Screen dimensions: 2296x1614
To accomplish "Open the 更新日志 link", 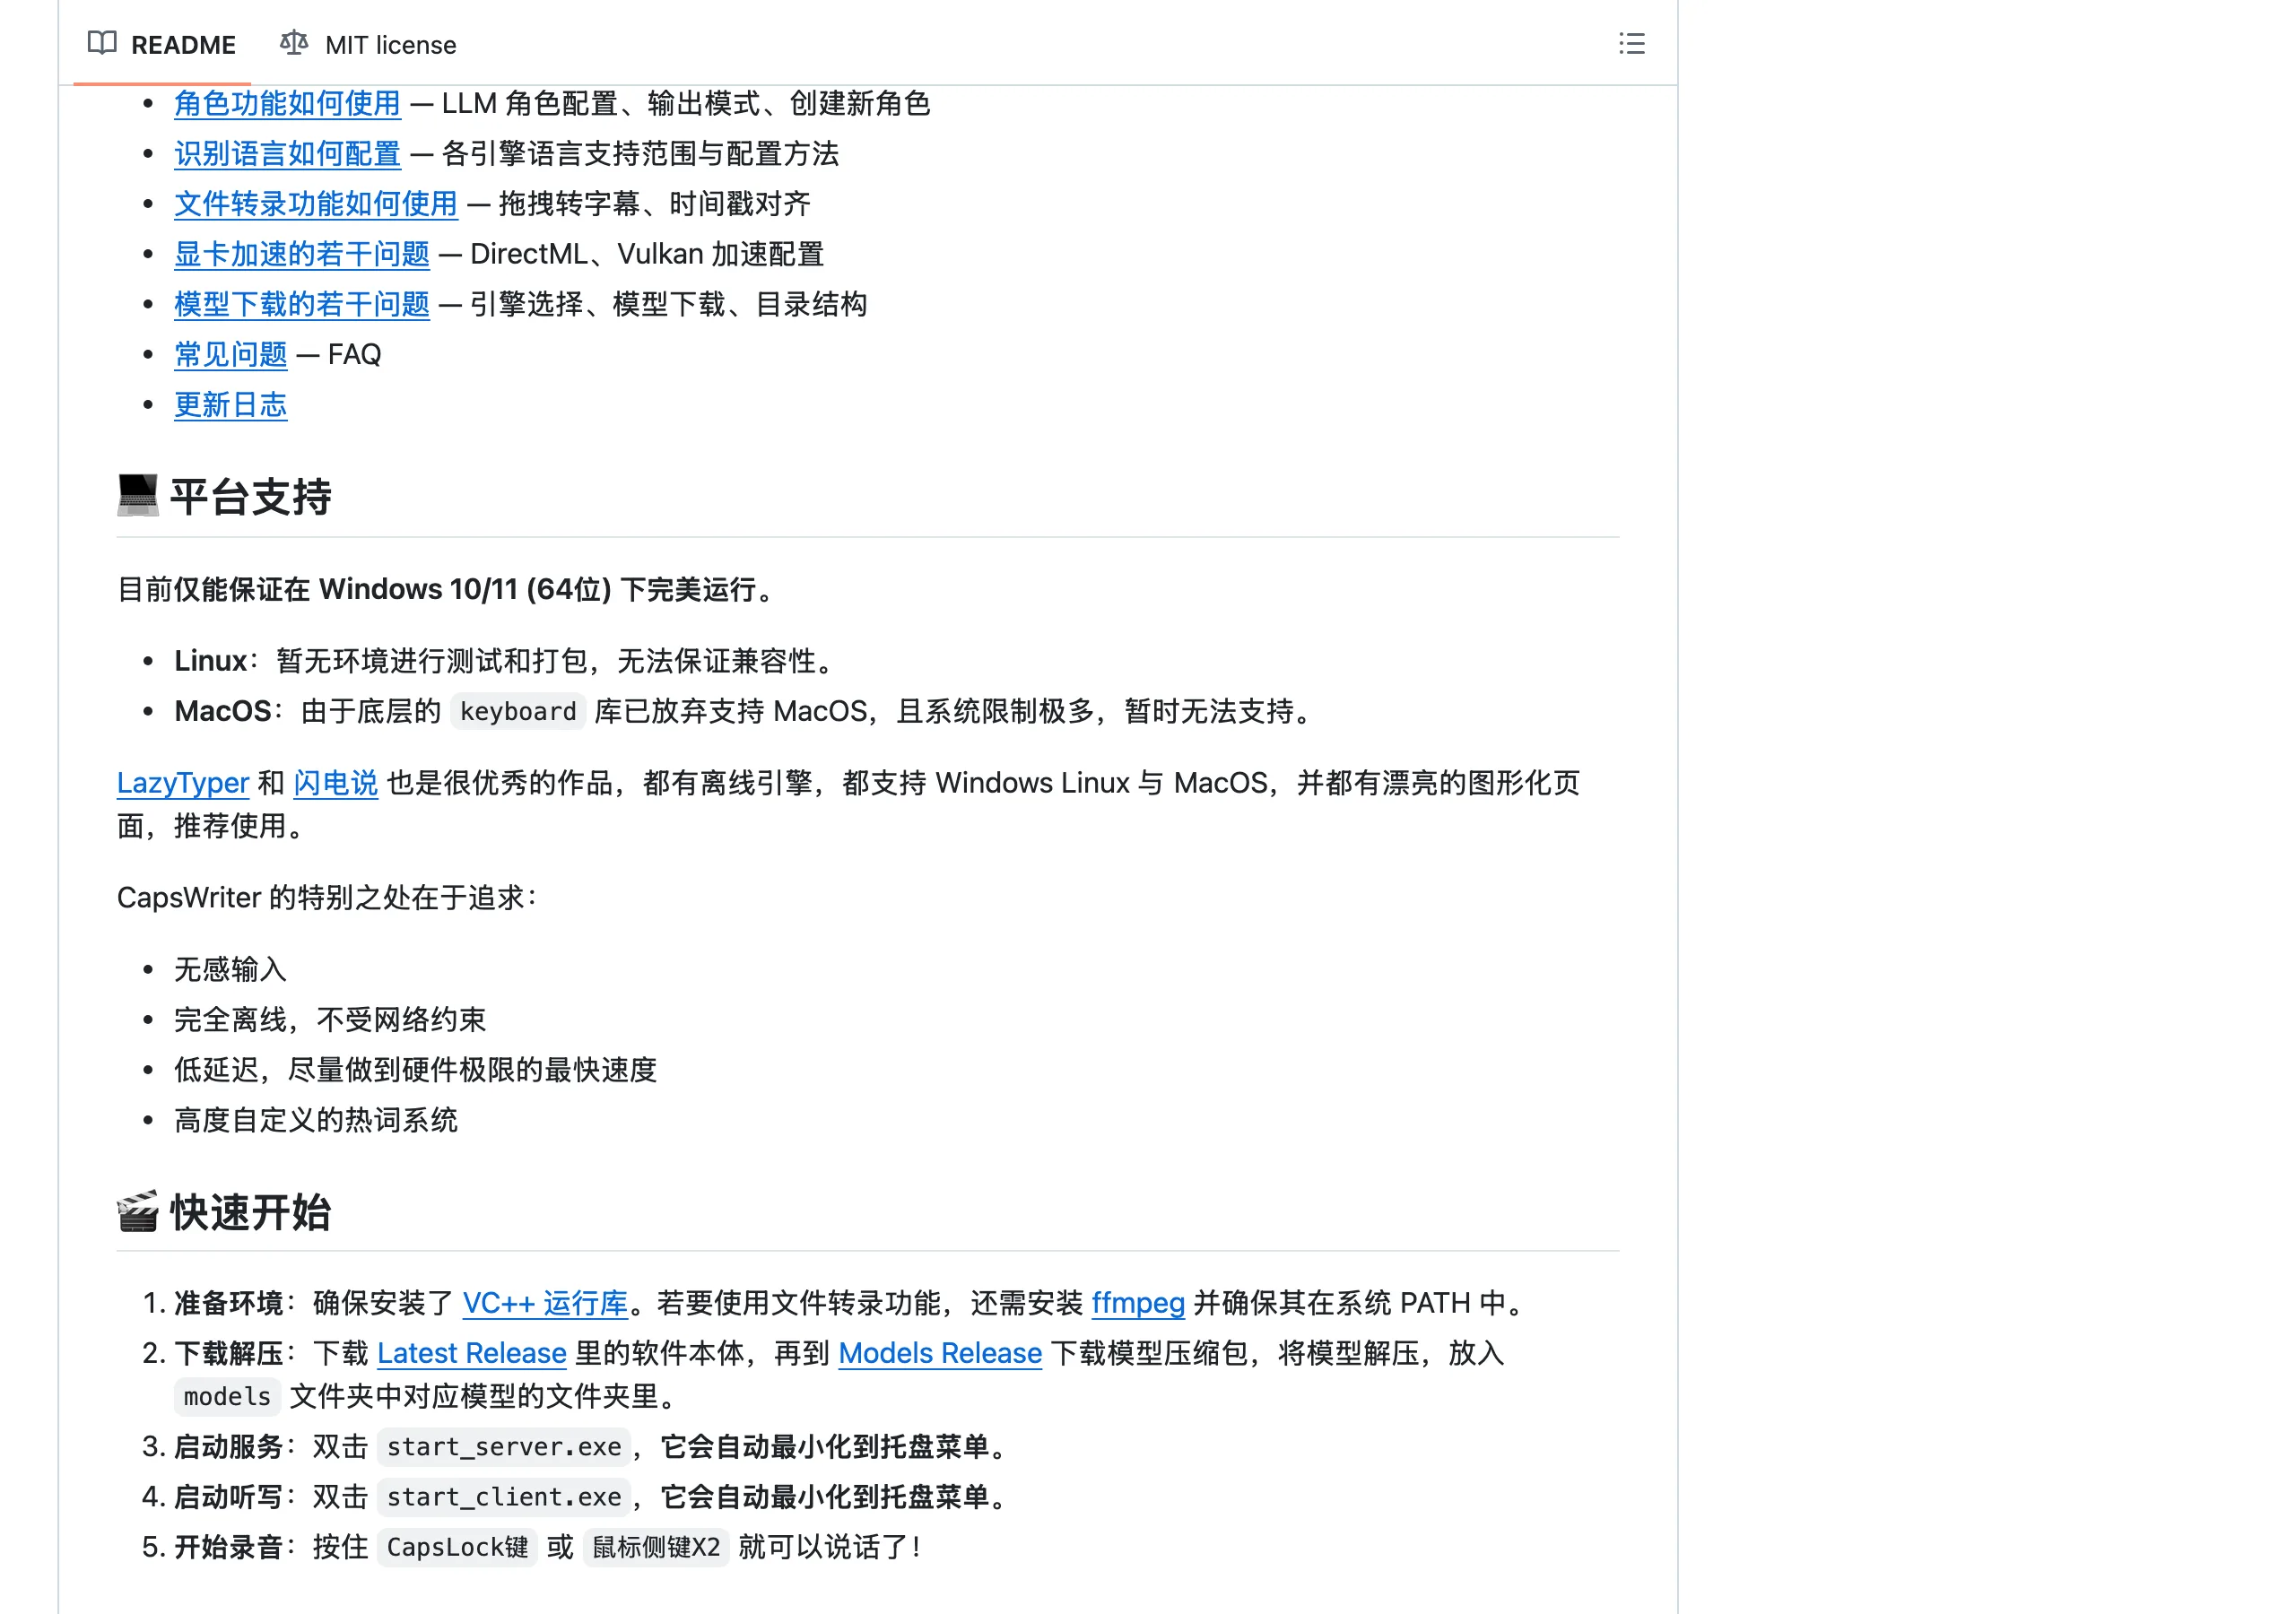I will point(230,405).
